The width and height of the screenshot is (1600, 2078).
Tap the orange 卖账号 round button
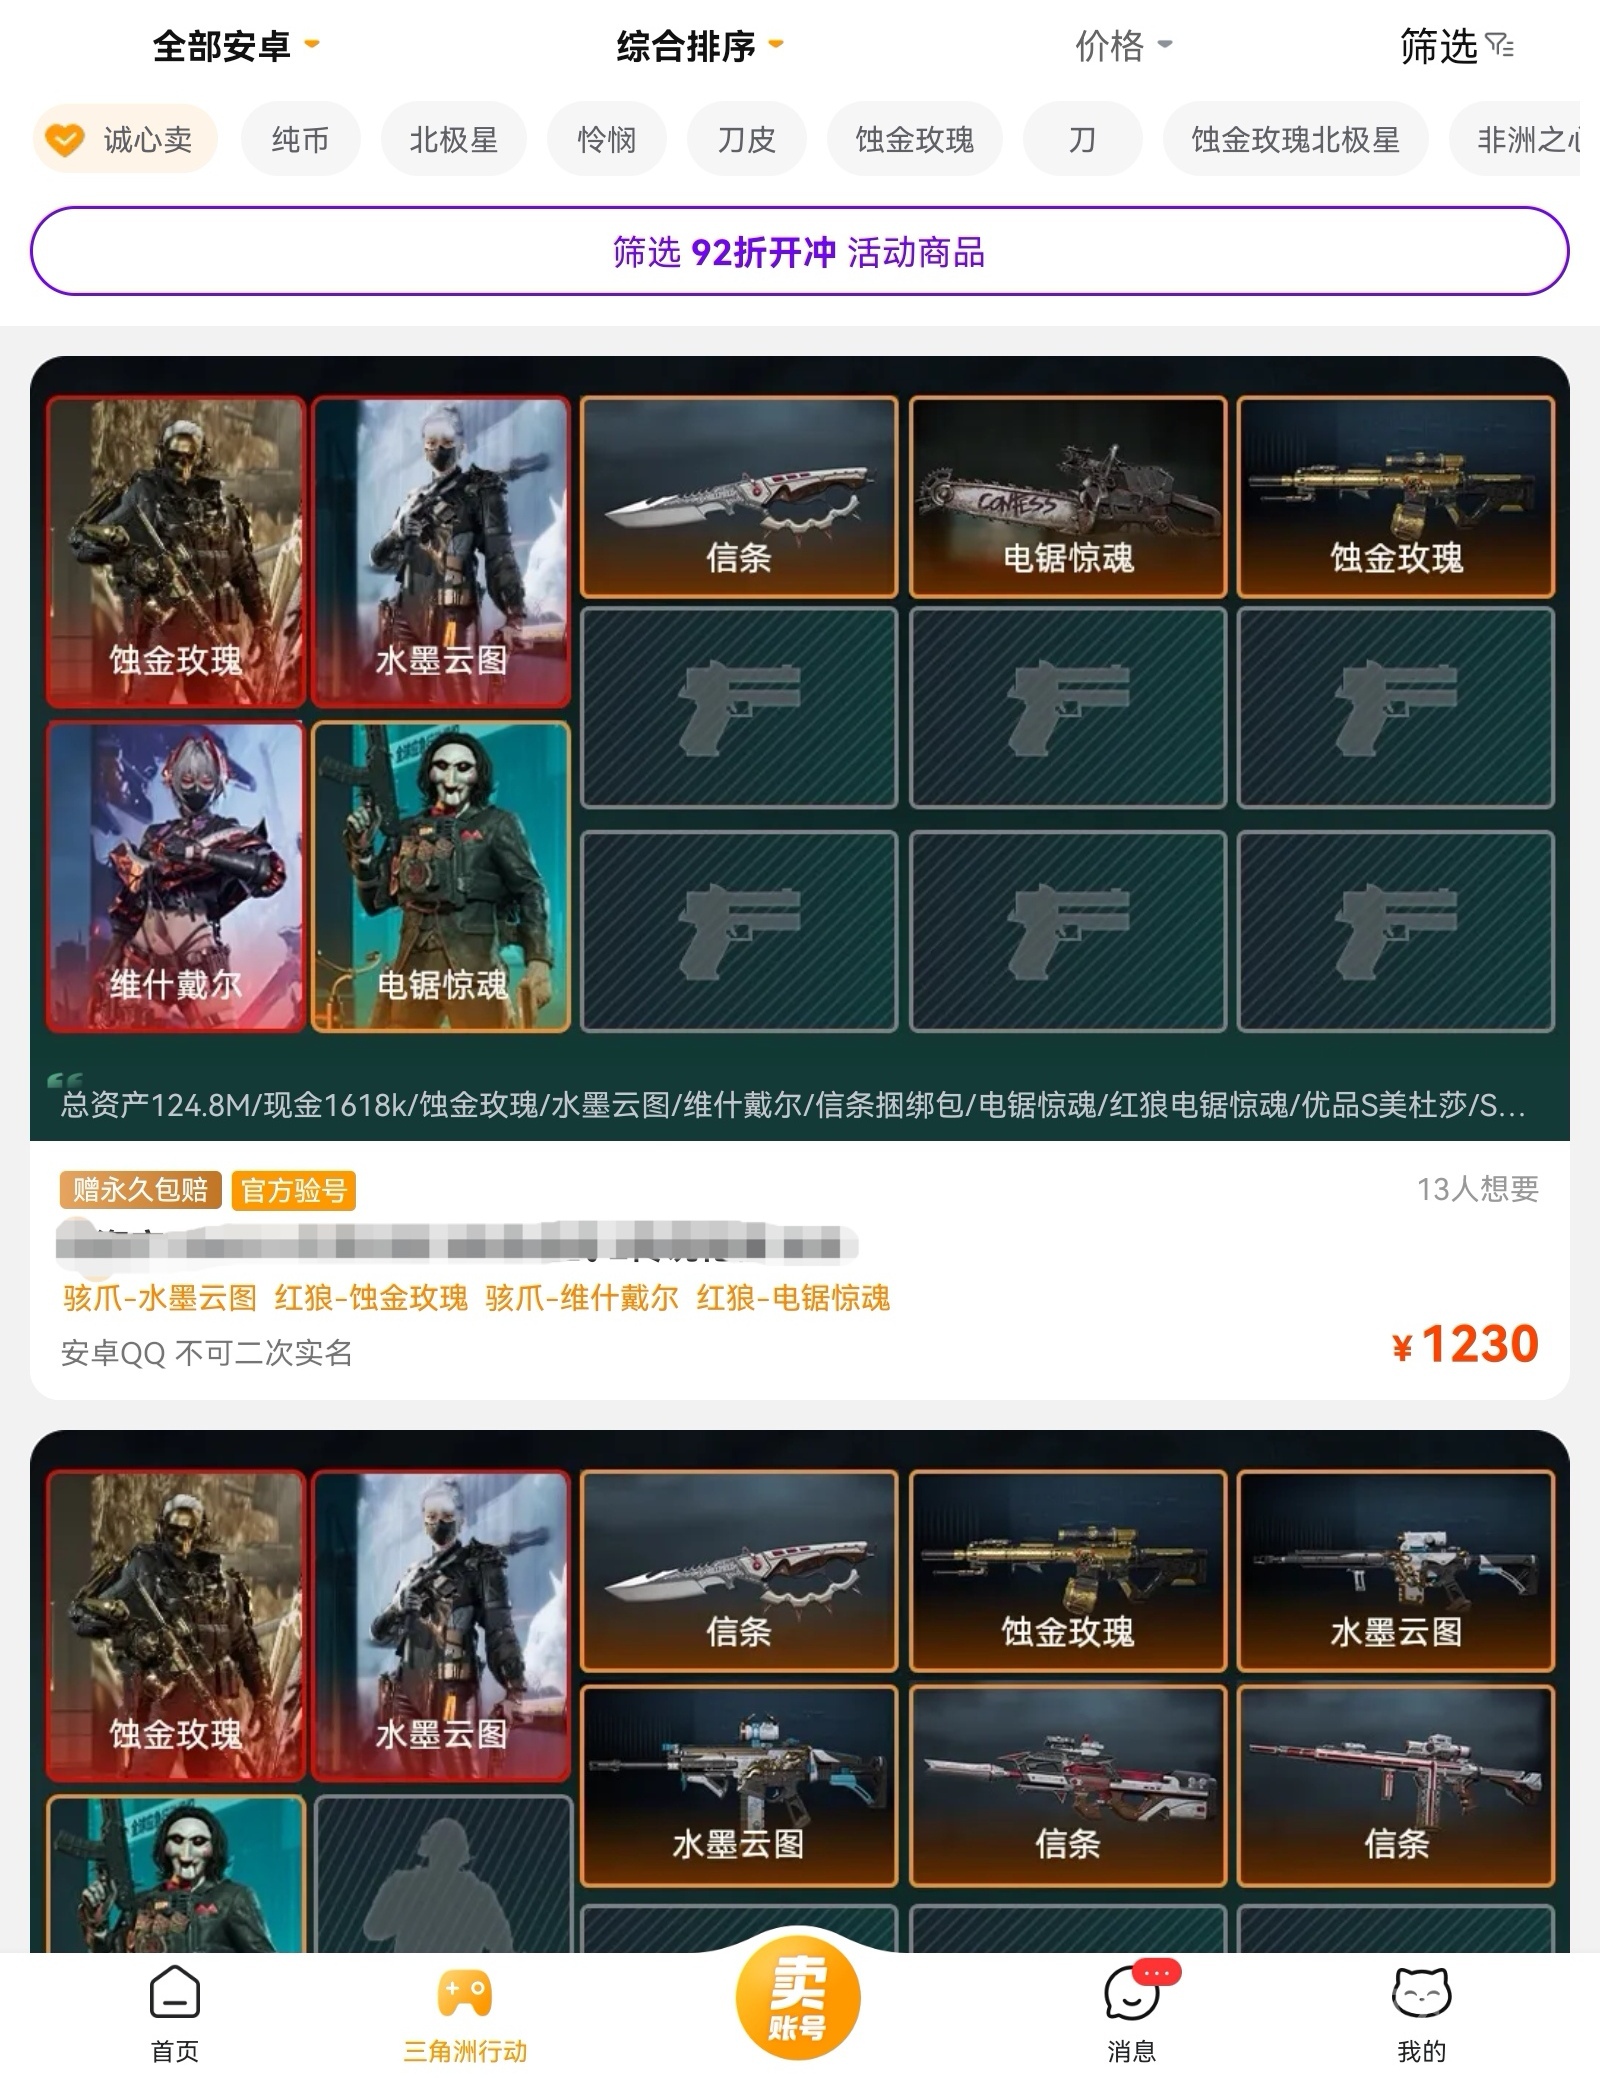tap(798, 1998)
